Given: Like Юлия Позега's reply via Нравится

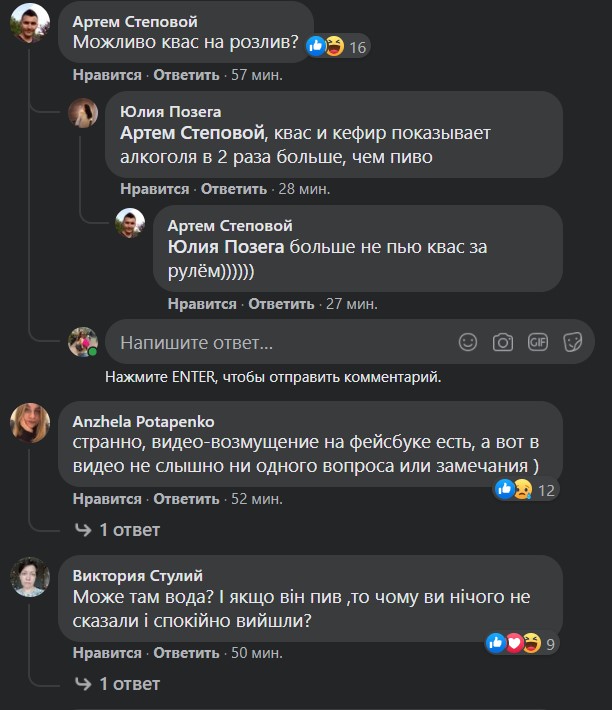Looking at the screenshot, I should pos(155,189).
